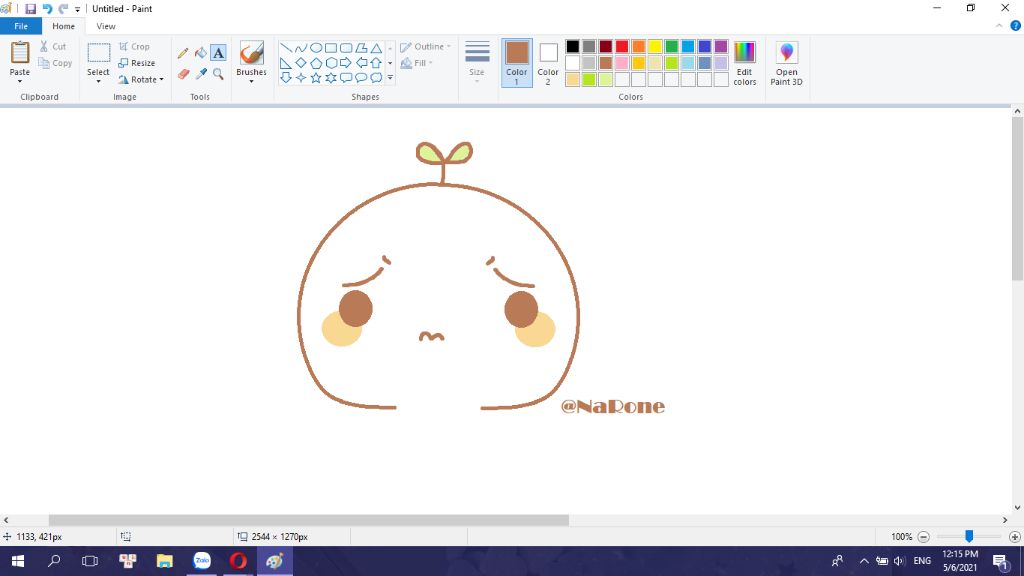Screen dimensions: 1024x576
Task: Pick the green color swatch
Action: pyautogui.click(x=671, y=46)
